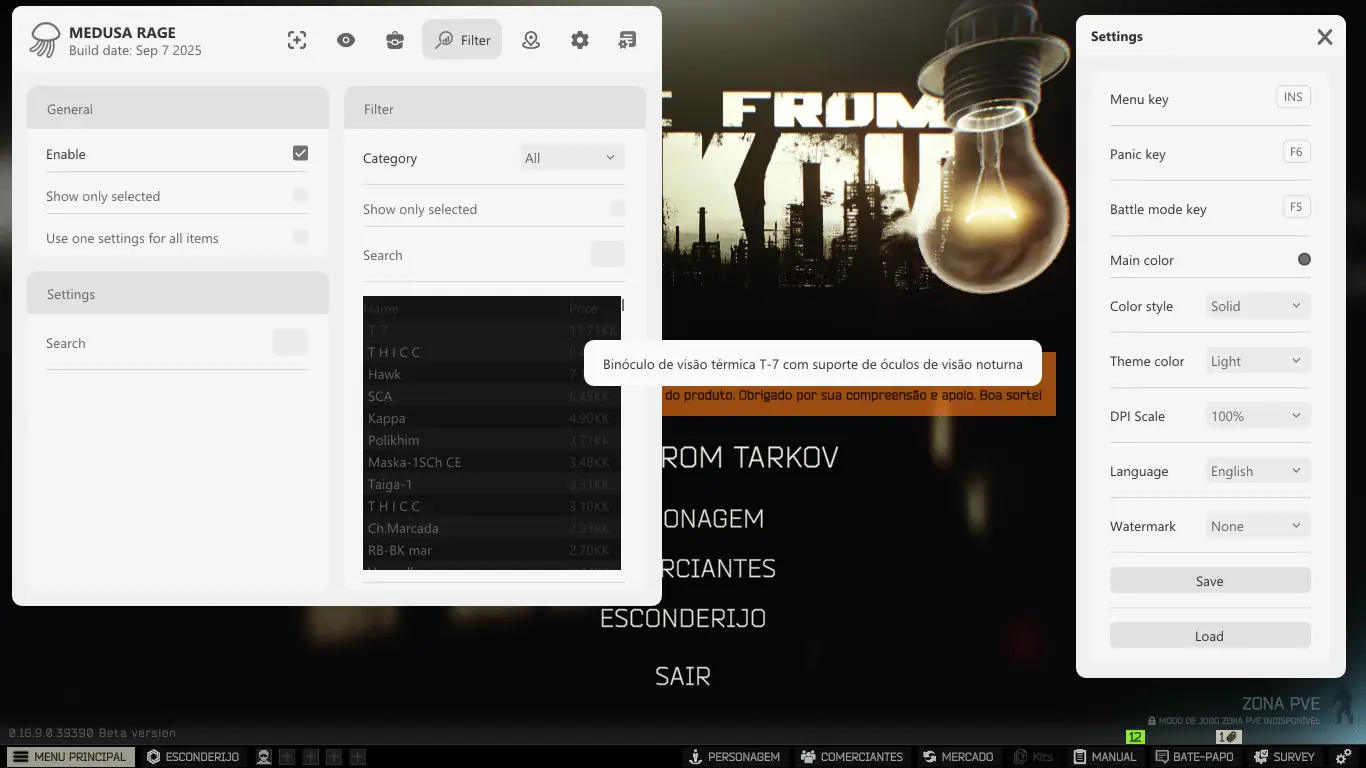The height and width of the screenshot is (768, 1366).
Task: Switch to the Filter tab
Action: [462, 40]
